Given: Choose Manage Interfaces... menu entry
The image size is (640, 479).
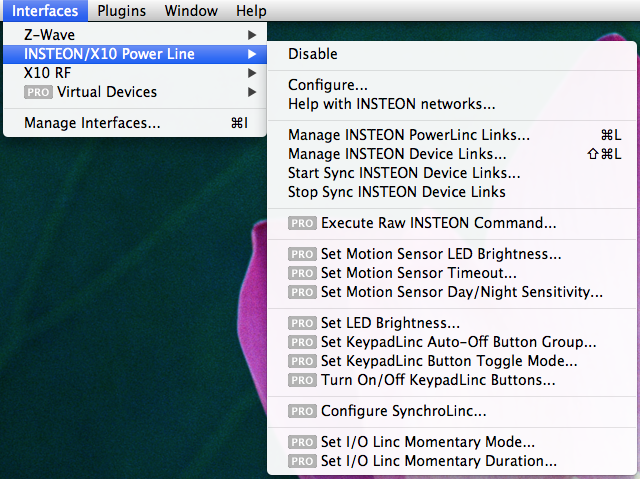Looking at the screenshot, I should pos(135,123).
